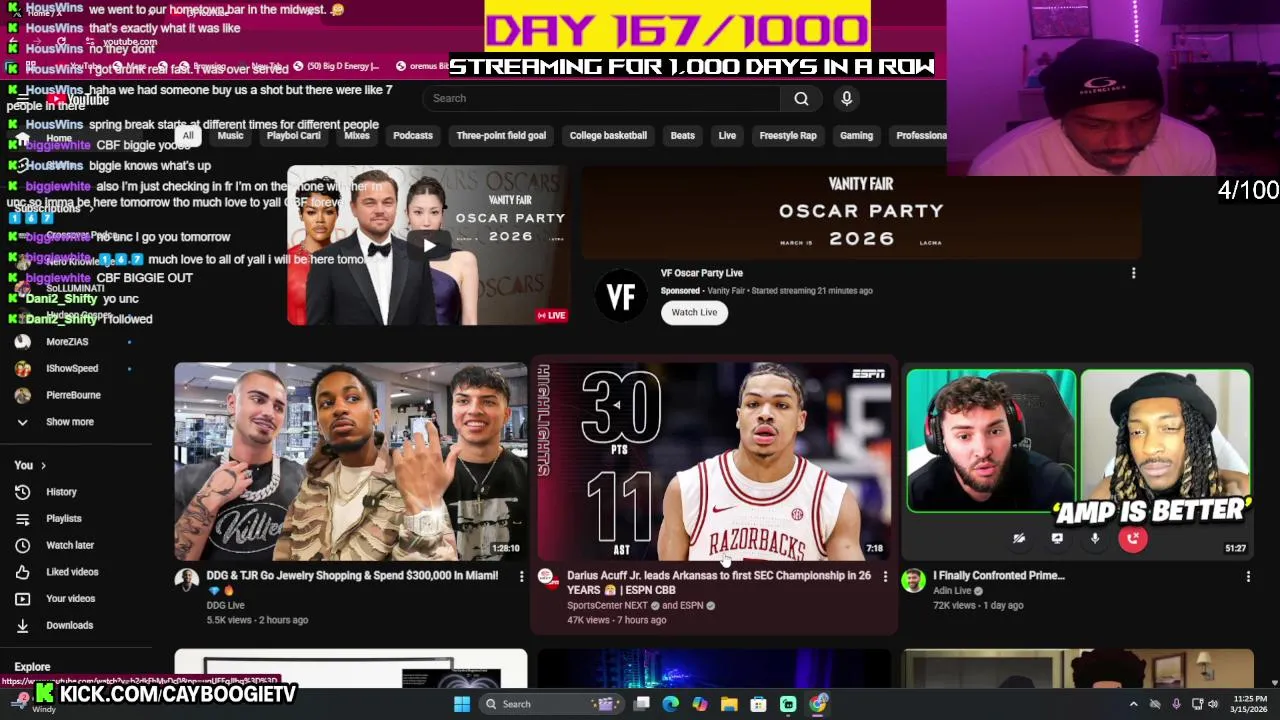Select the College basketball filter chip
The height and width of the screenshot is (720, 1280).
click(608, 136)
